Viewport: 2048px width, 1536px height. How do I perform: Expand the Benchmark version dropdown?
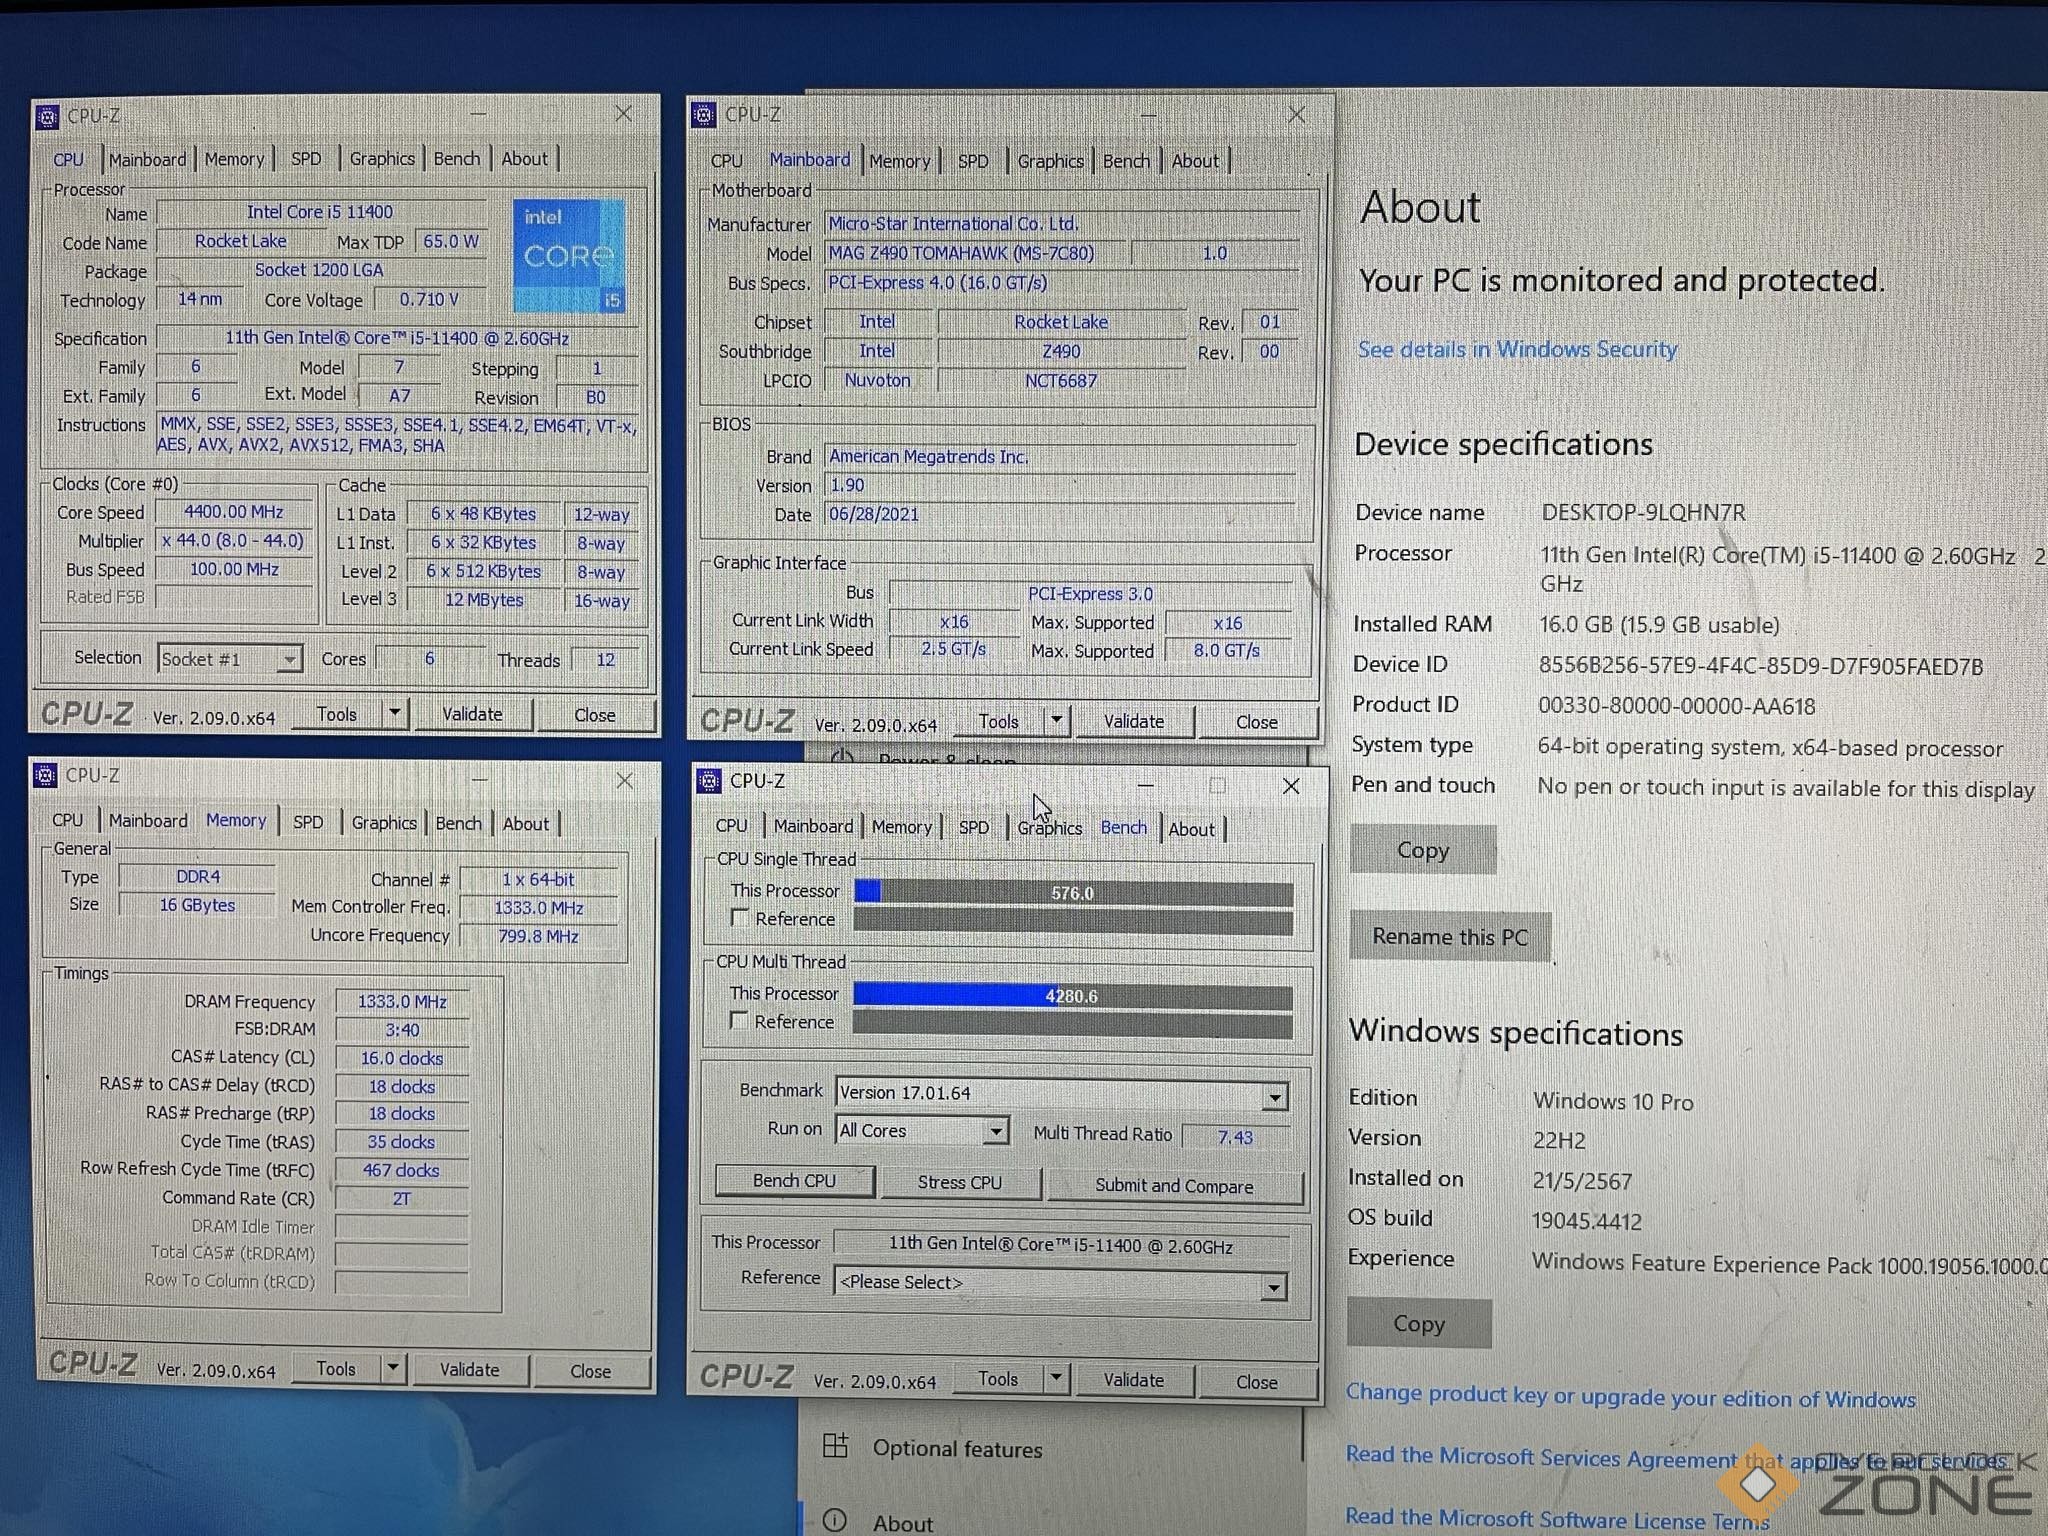coord(1274,1097)
